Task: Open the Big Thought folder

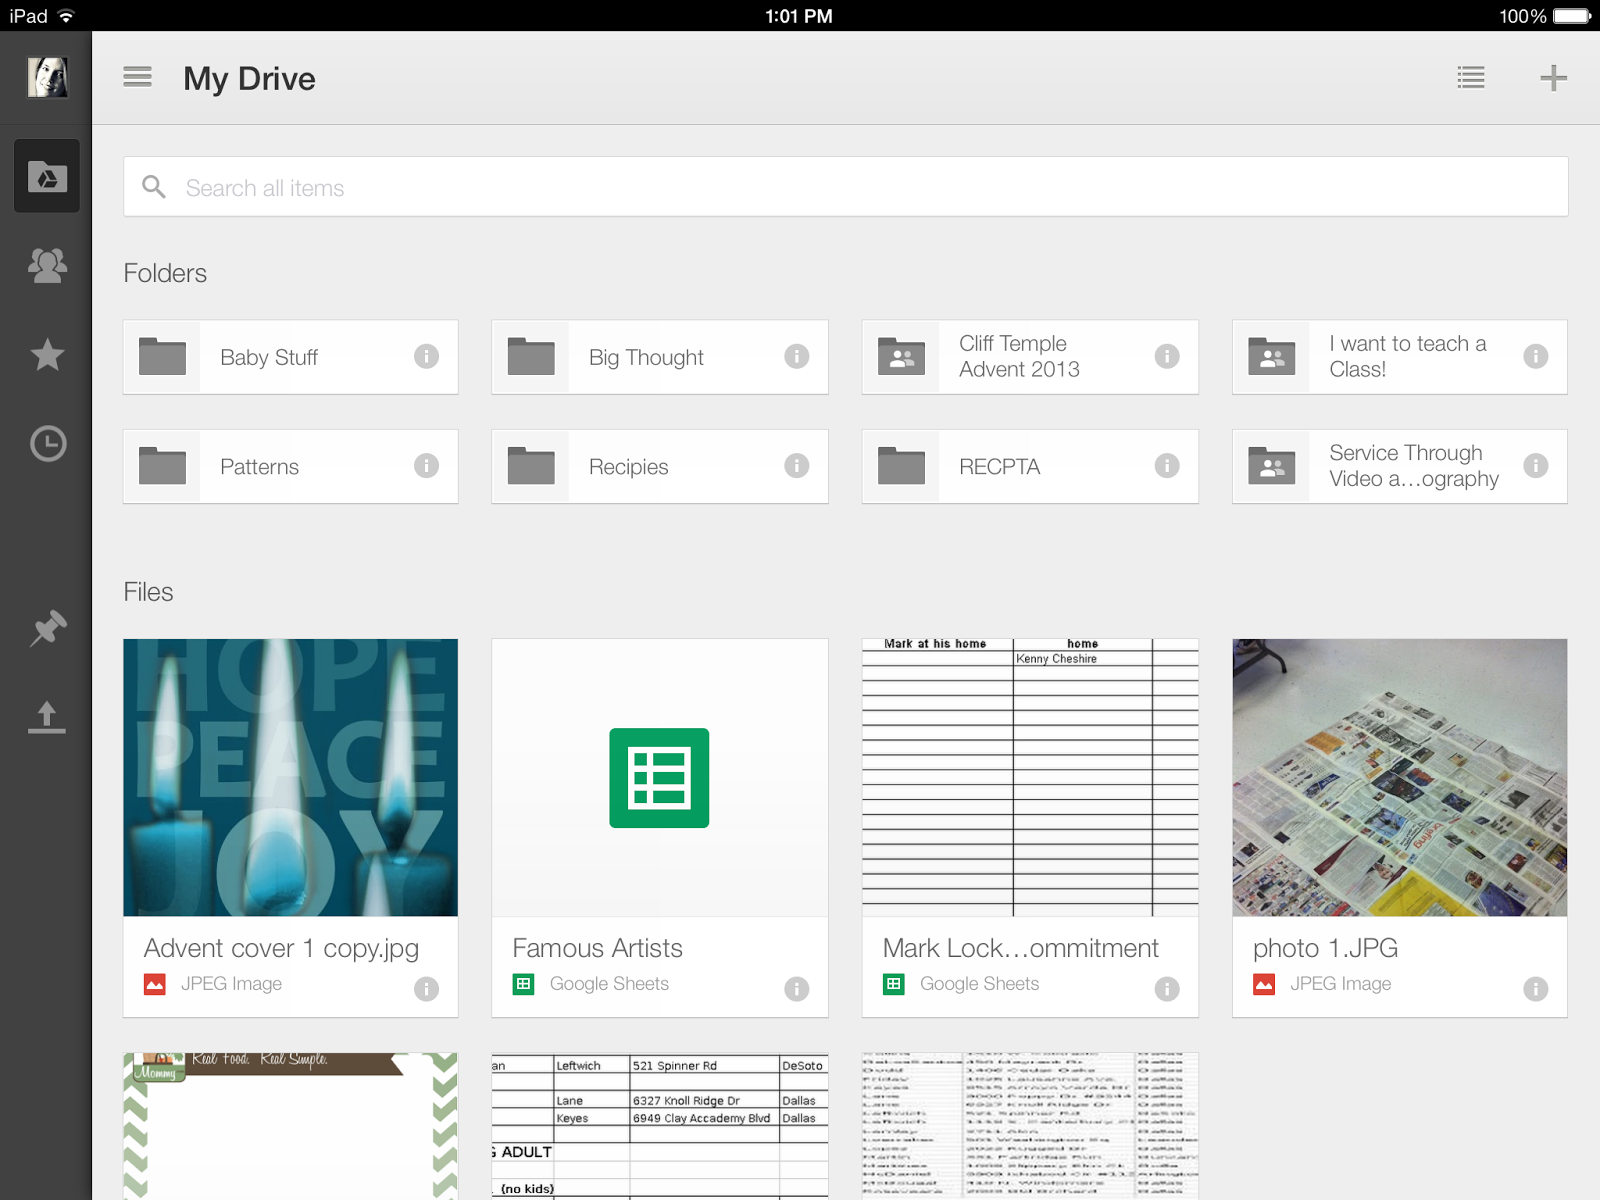Action: tap(660, 357)
